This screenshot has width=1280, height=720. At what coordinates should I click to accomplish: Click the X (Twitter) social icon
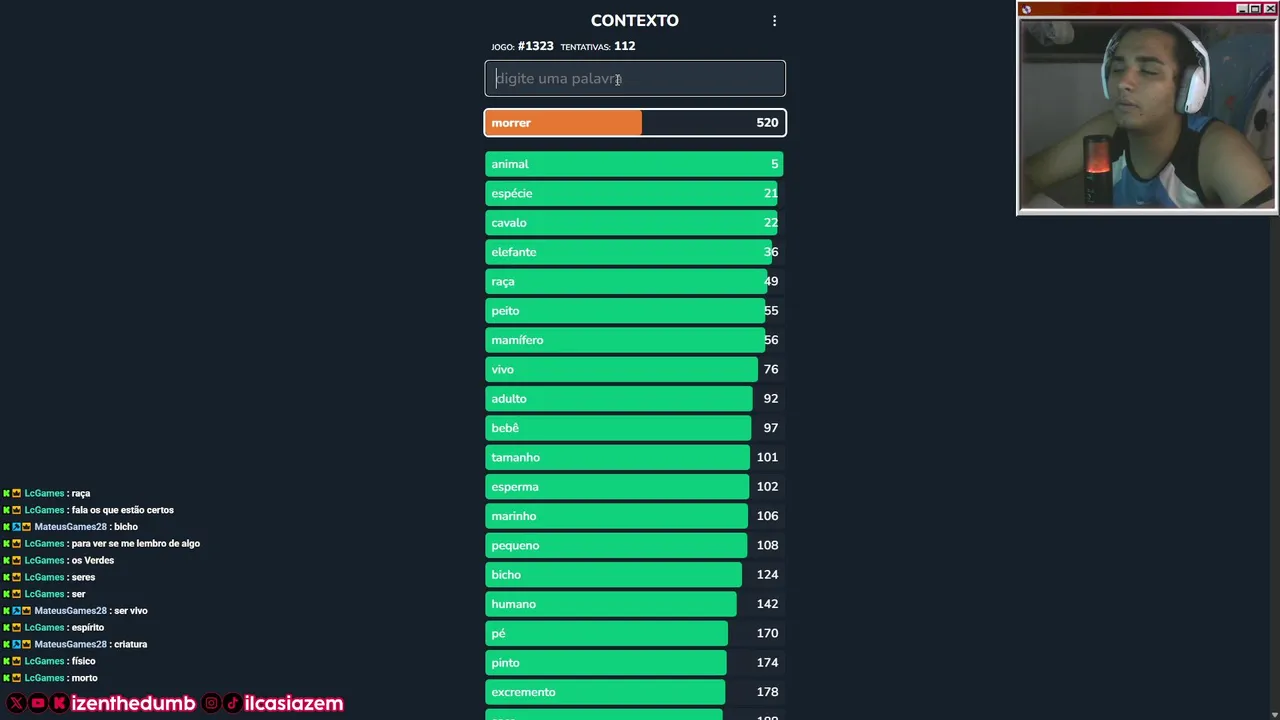tap(16, 703)
